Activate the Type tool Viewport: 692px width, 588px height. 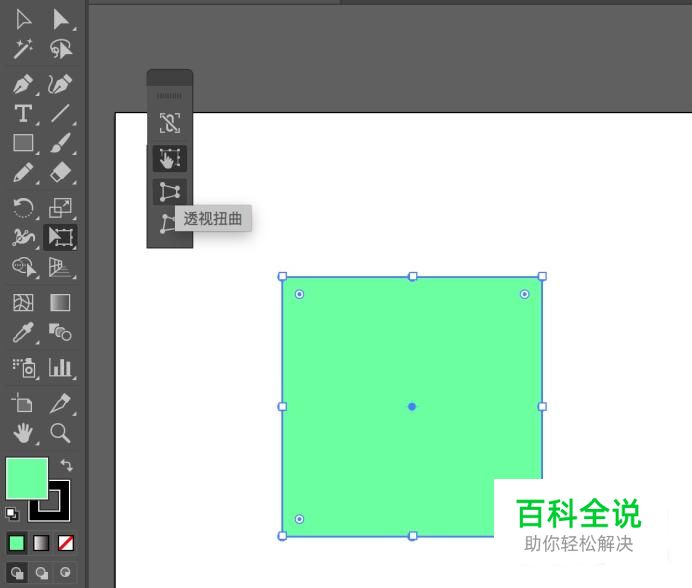pyautogui.click(x=23, y=113)
